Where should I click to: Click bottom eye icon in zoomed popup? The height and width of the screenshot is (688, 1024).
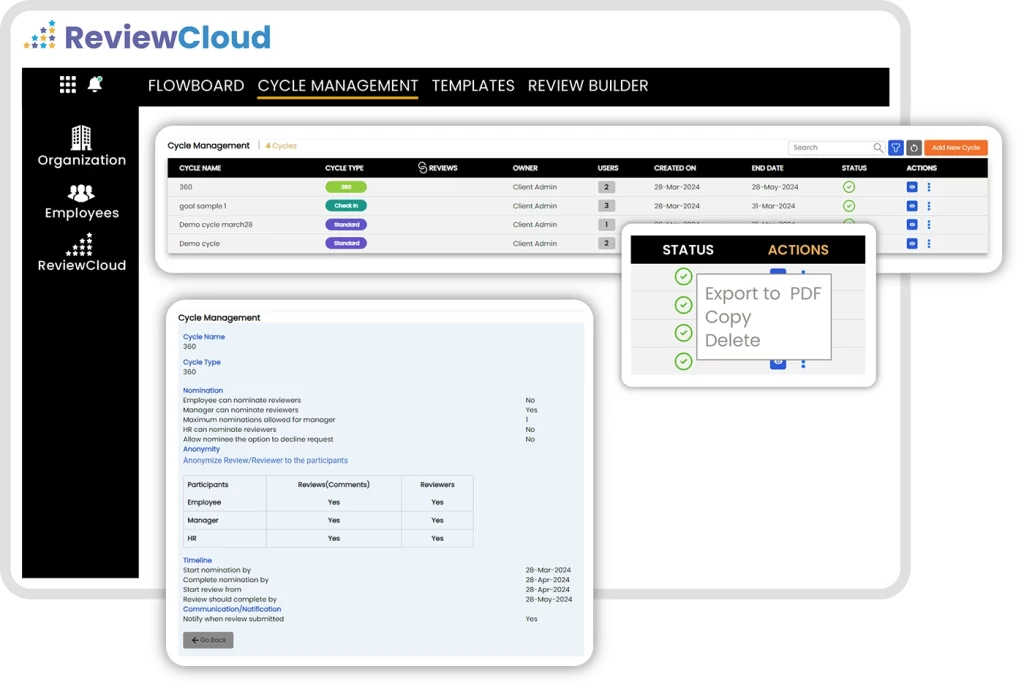(x=778, y=363)
